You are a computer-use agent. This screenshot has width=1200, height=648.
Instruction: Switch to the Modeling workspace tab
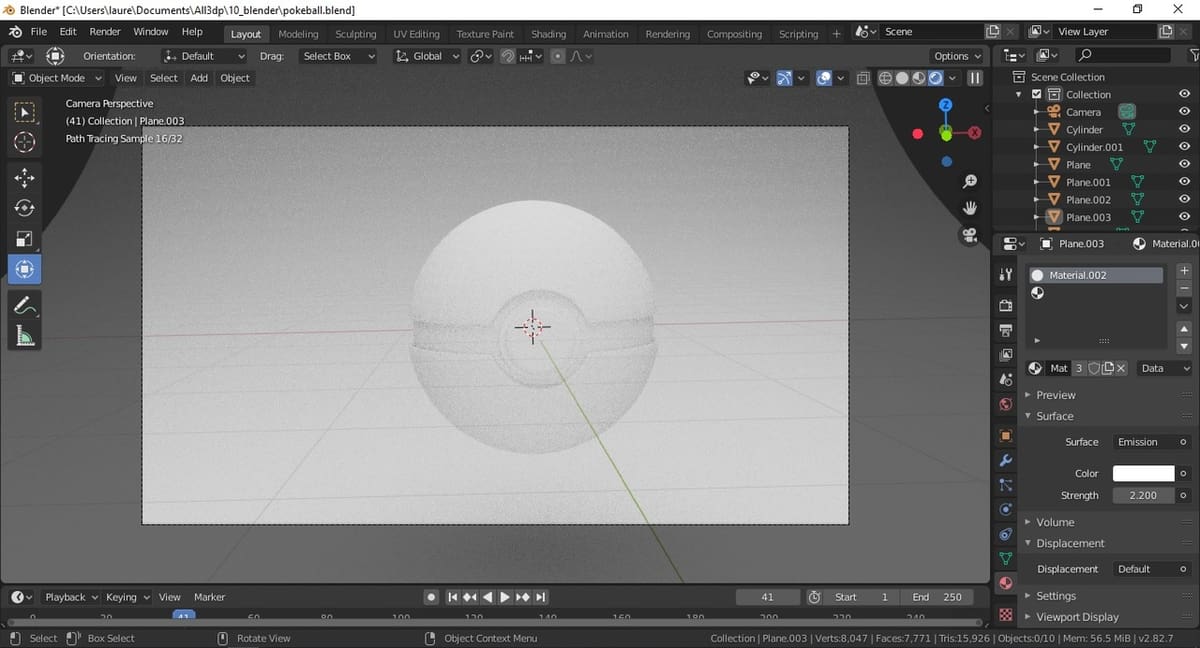(x=298, y=34)
